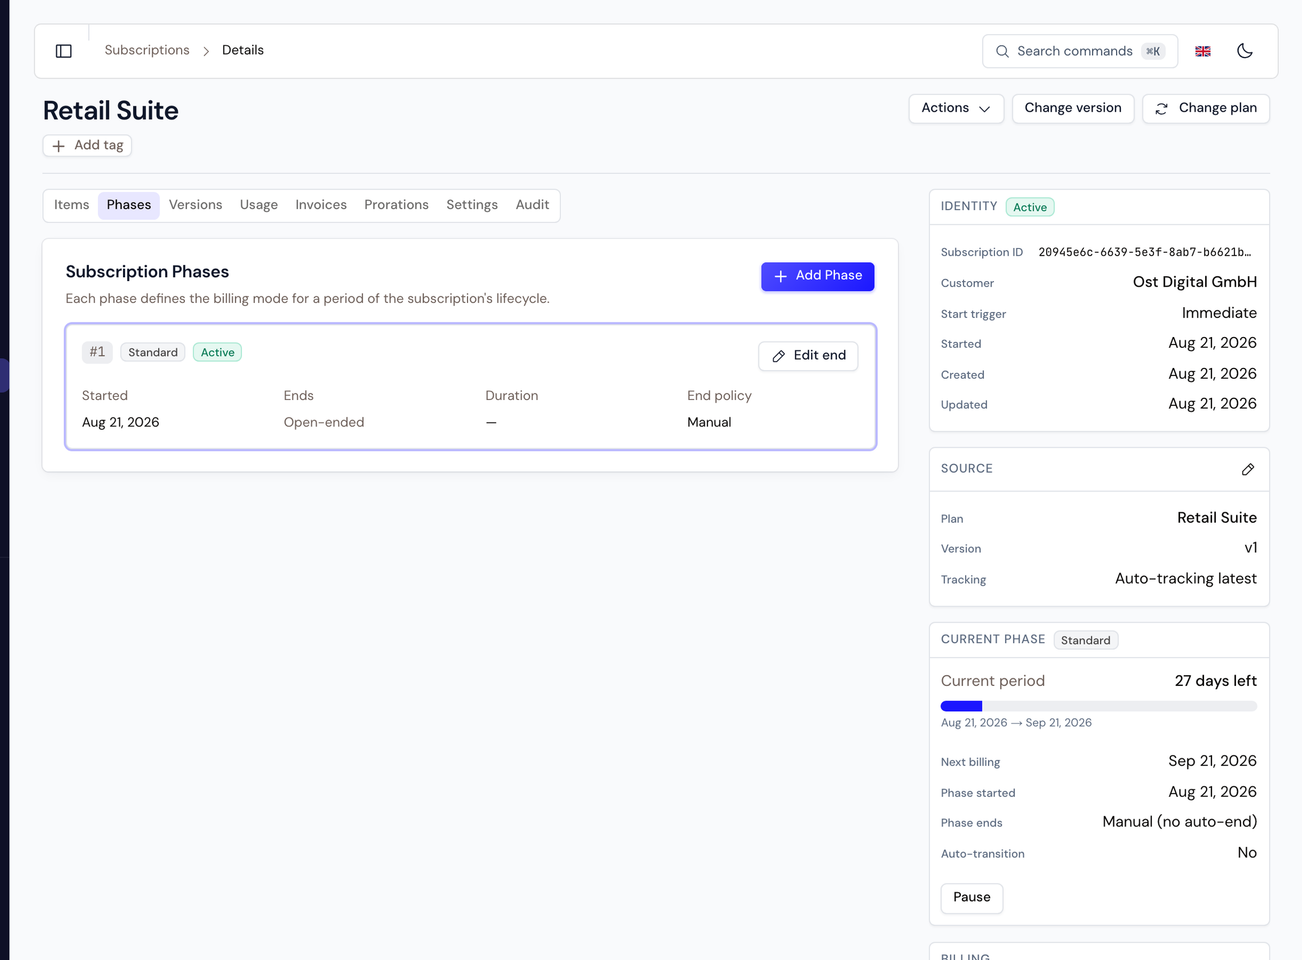
Task: Add a new phase with Add Phase
Action: [818, 276]
